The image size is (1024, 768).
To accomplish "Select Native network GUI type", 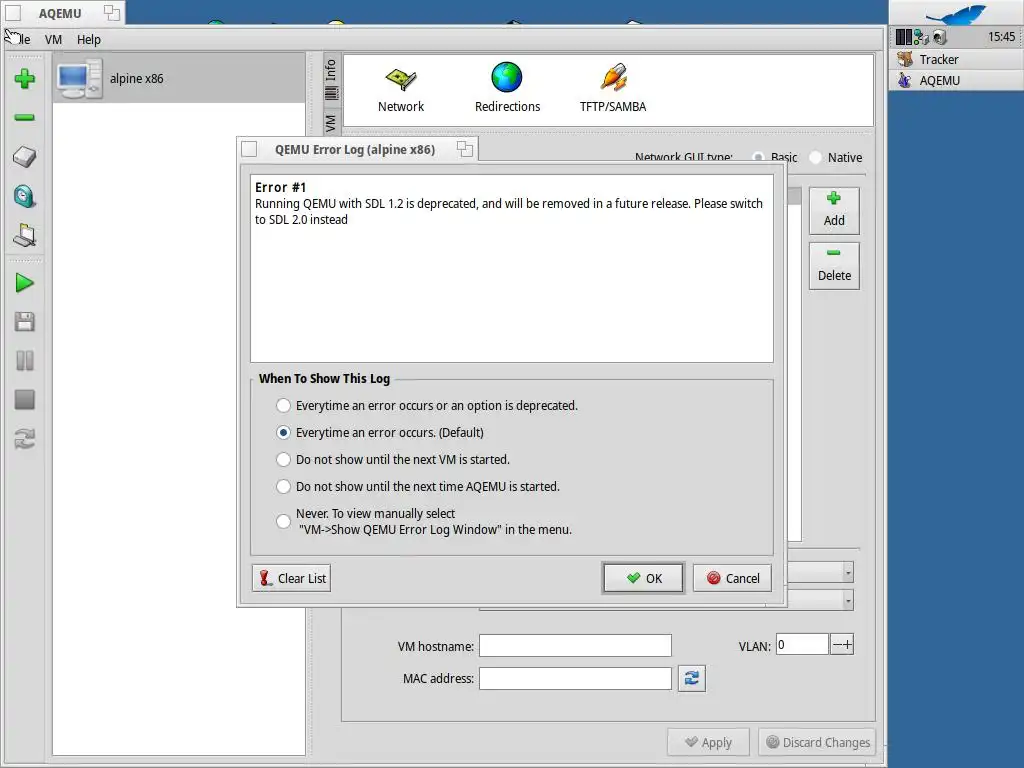I will coord(836,157).
